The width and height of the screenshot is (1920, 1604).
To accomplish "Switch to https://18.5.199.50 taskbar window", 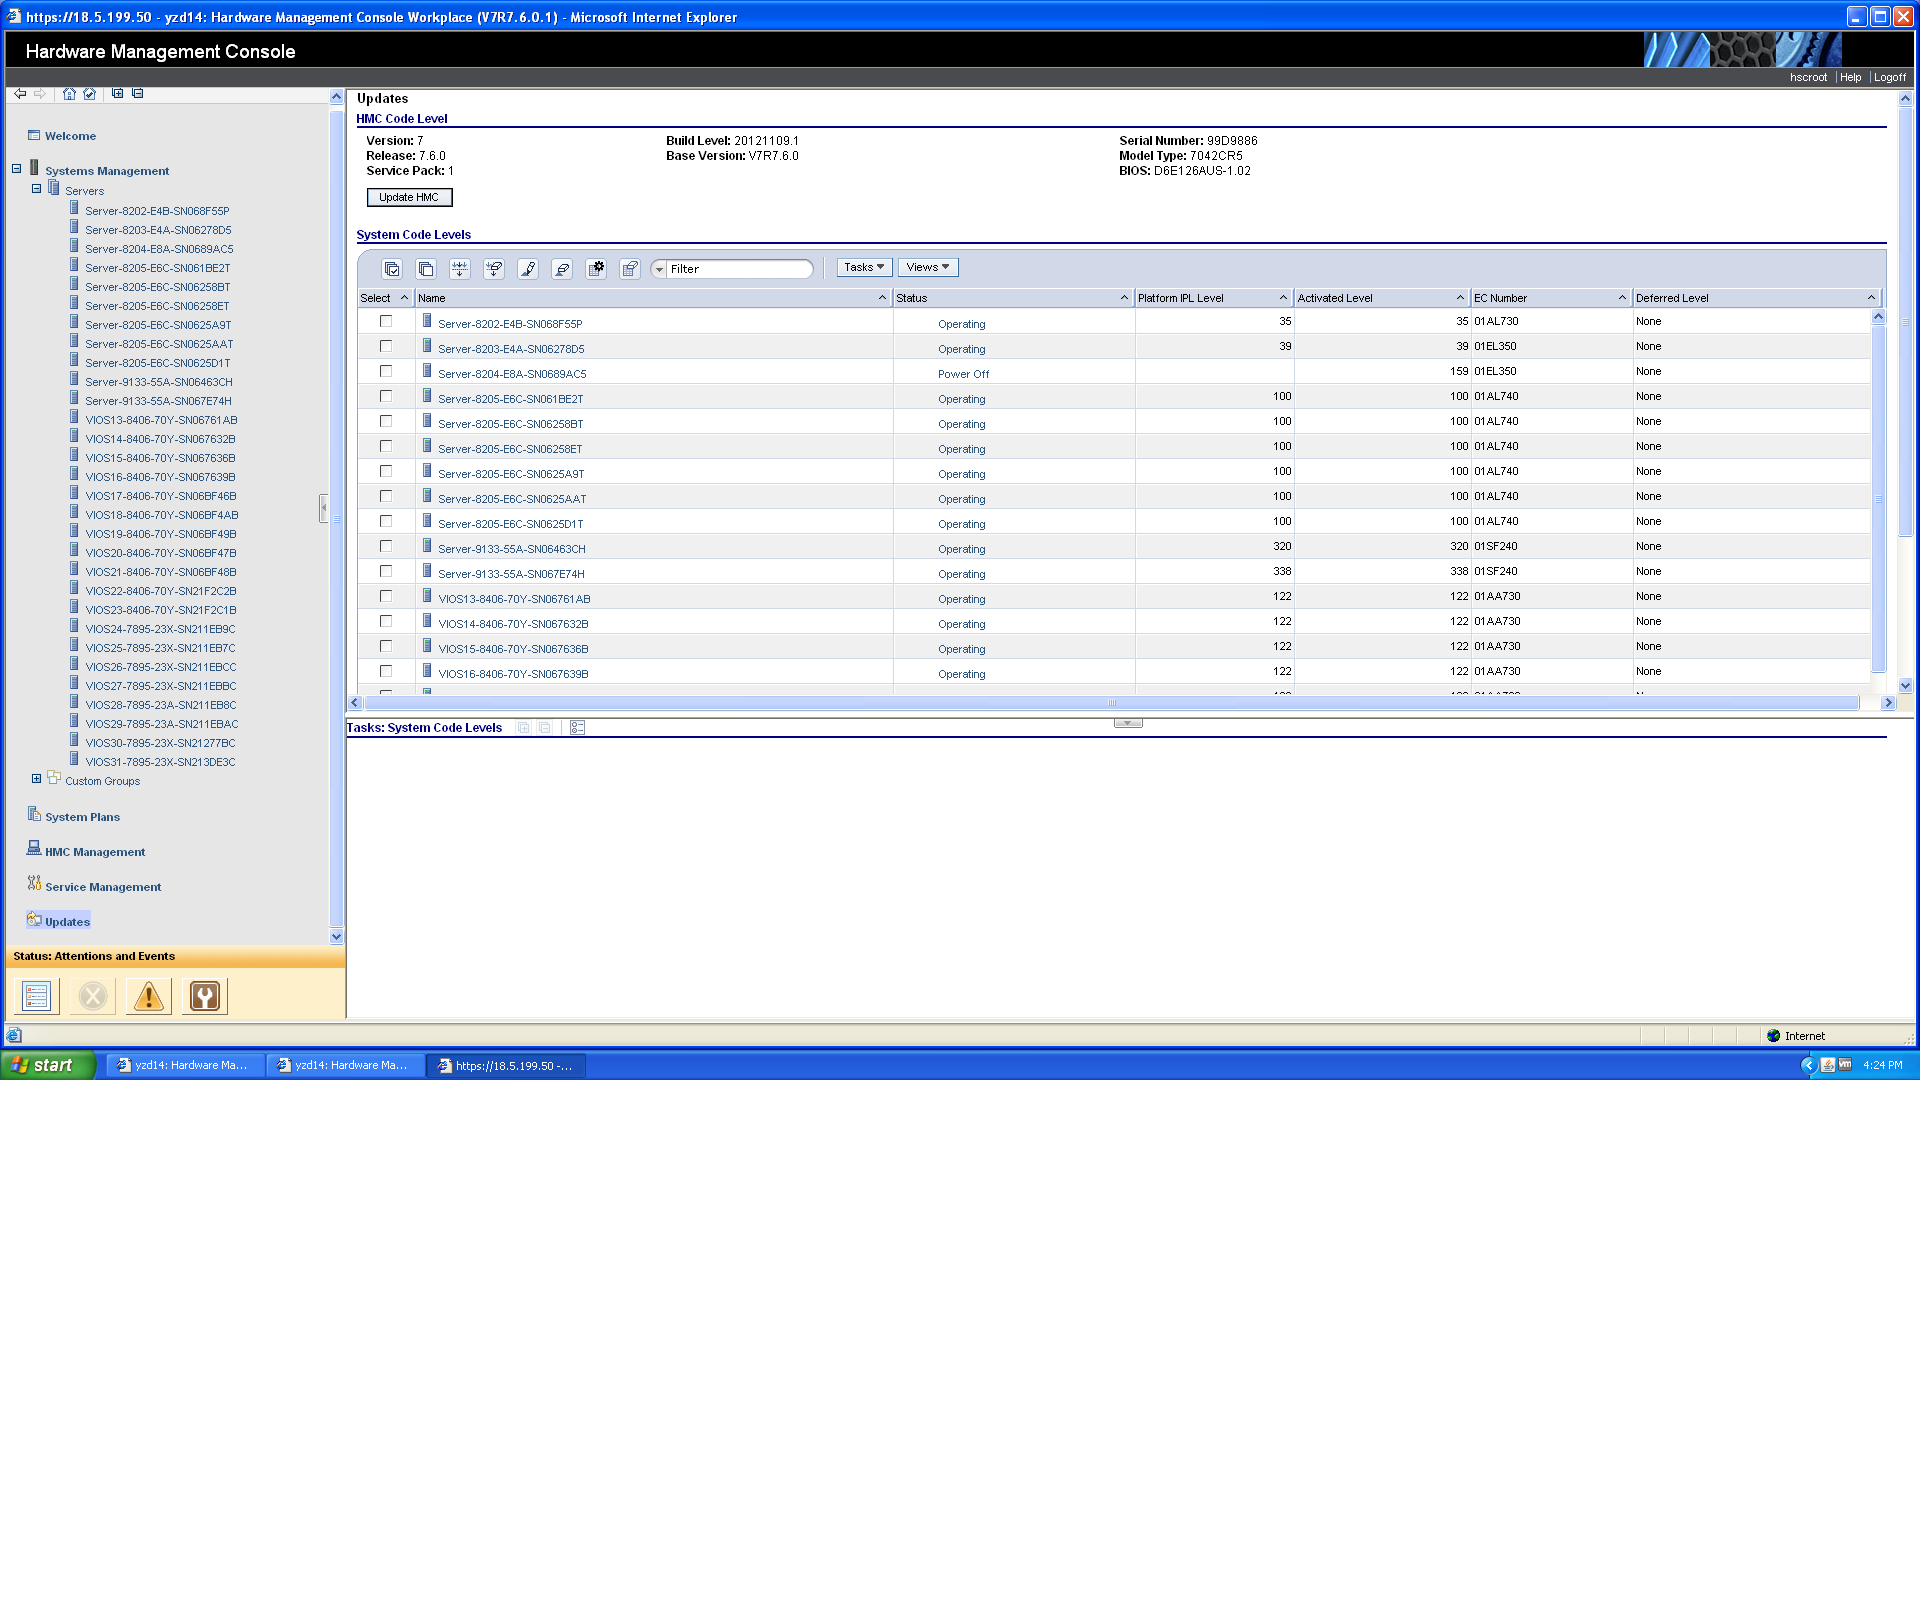I will pyautogui.click(x=506, y=1066).
